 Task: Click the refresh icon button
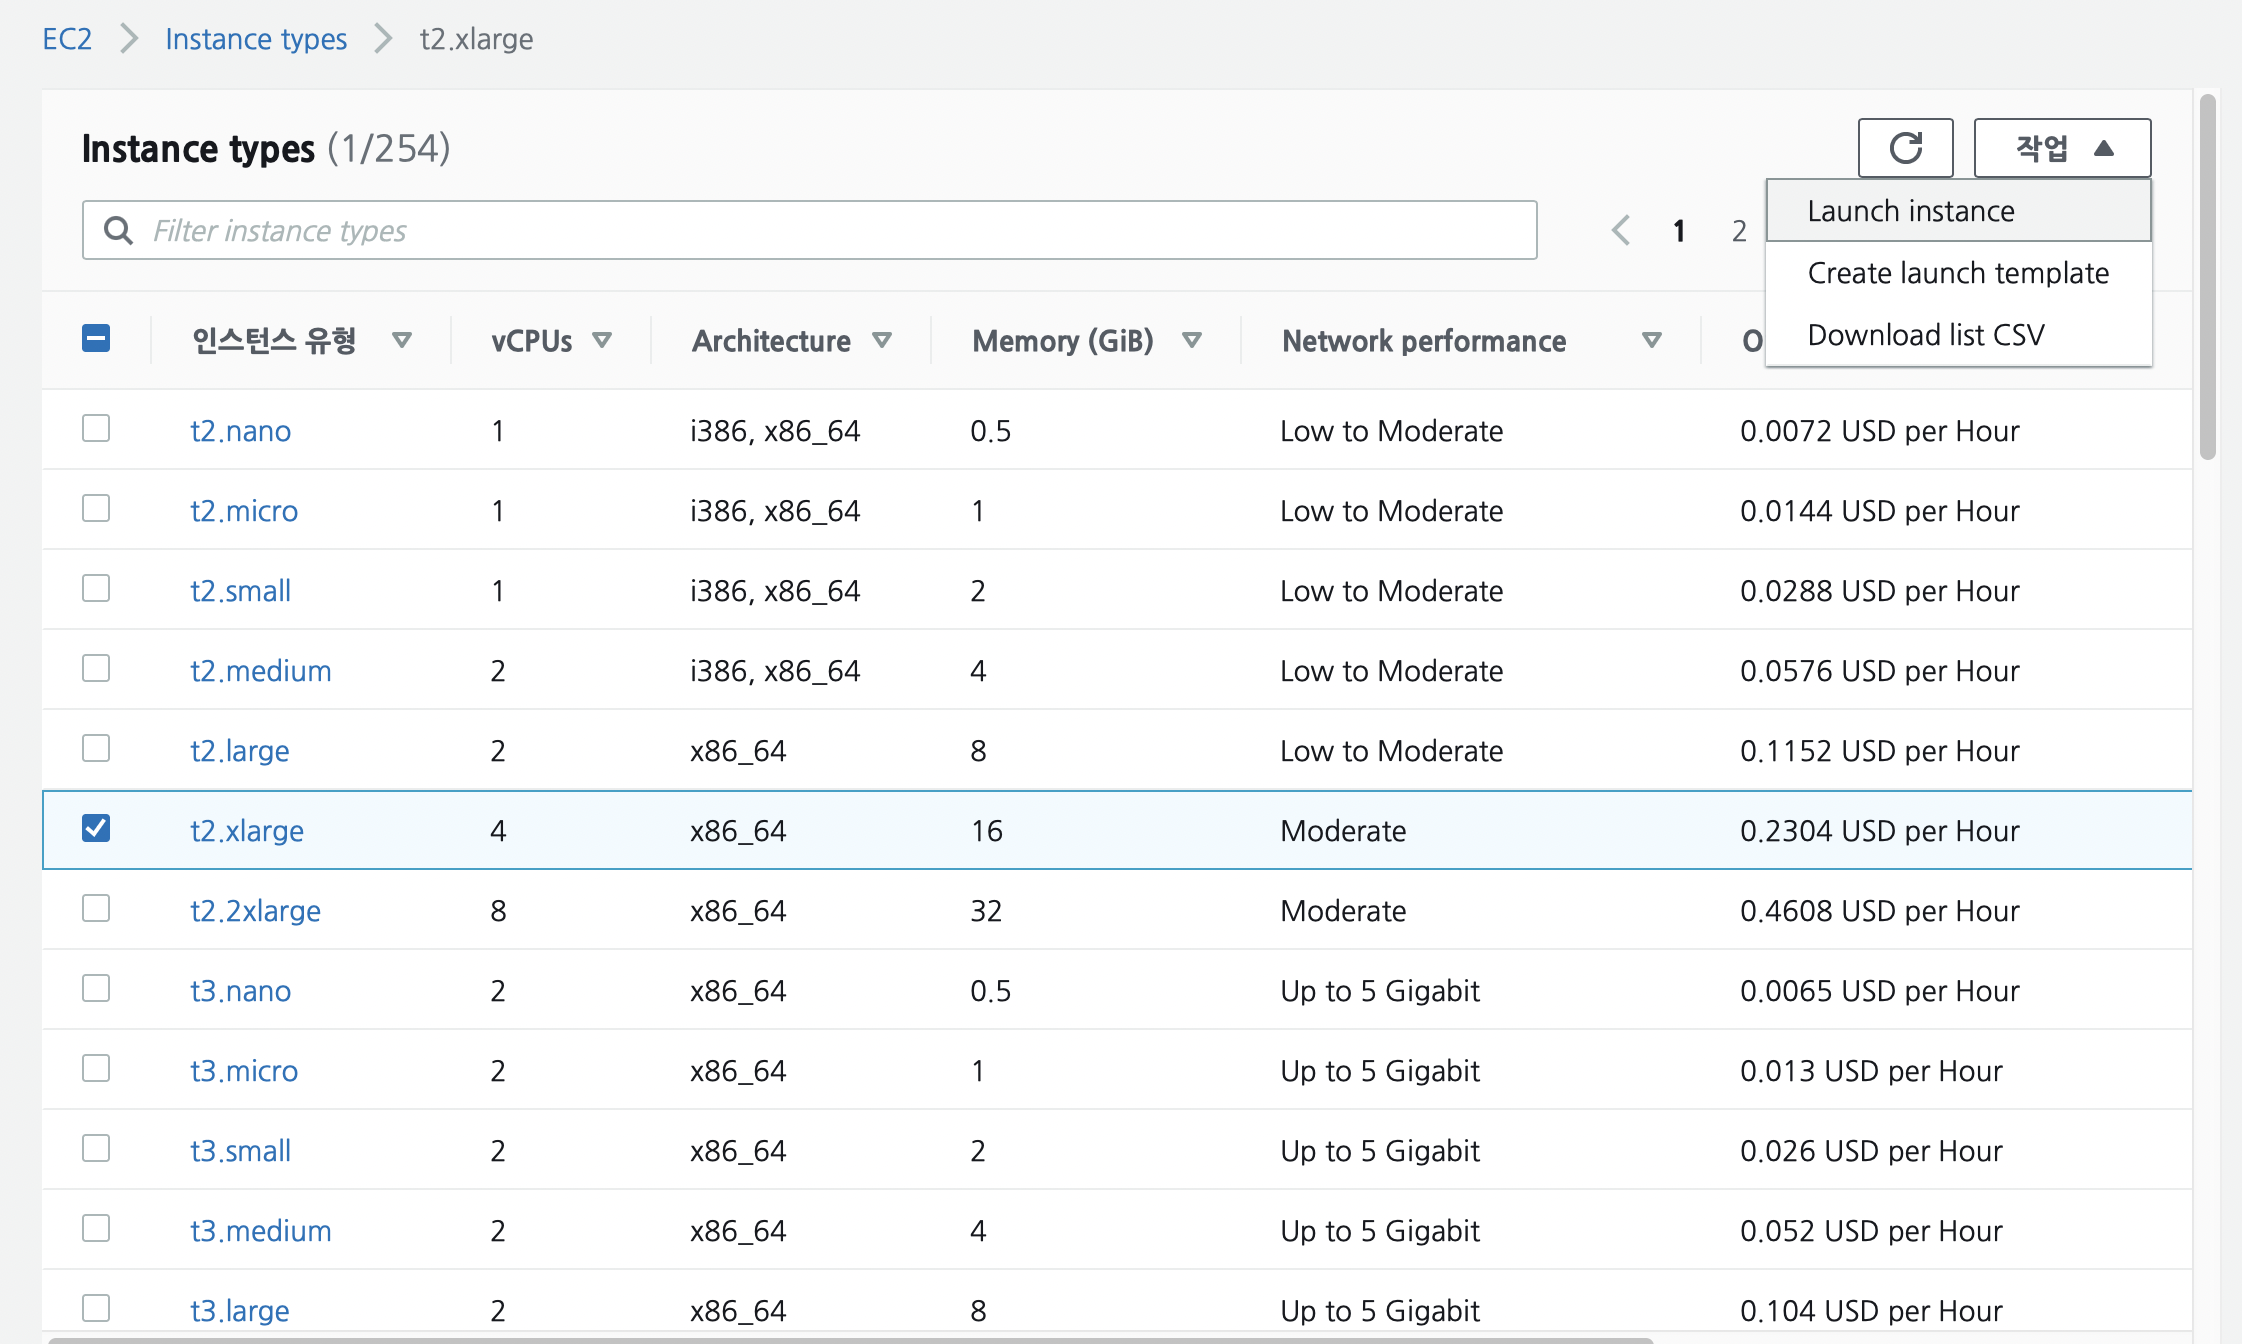[1905, 148]
